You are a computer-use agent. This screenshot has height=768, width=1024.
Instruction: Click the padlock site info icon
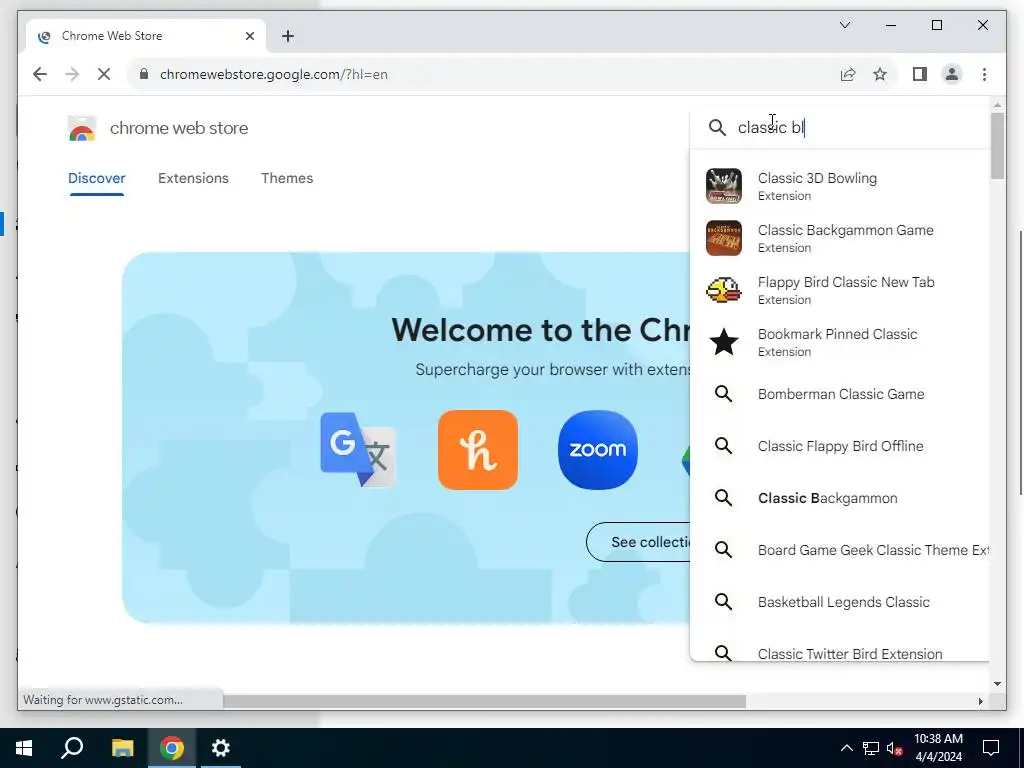[144, 74]
